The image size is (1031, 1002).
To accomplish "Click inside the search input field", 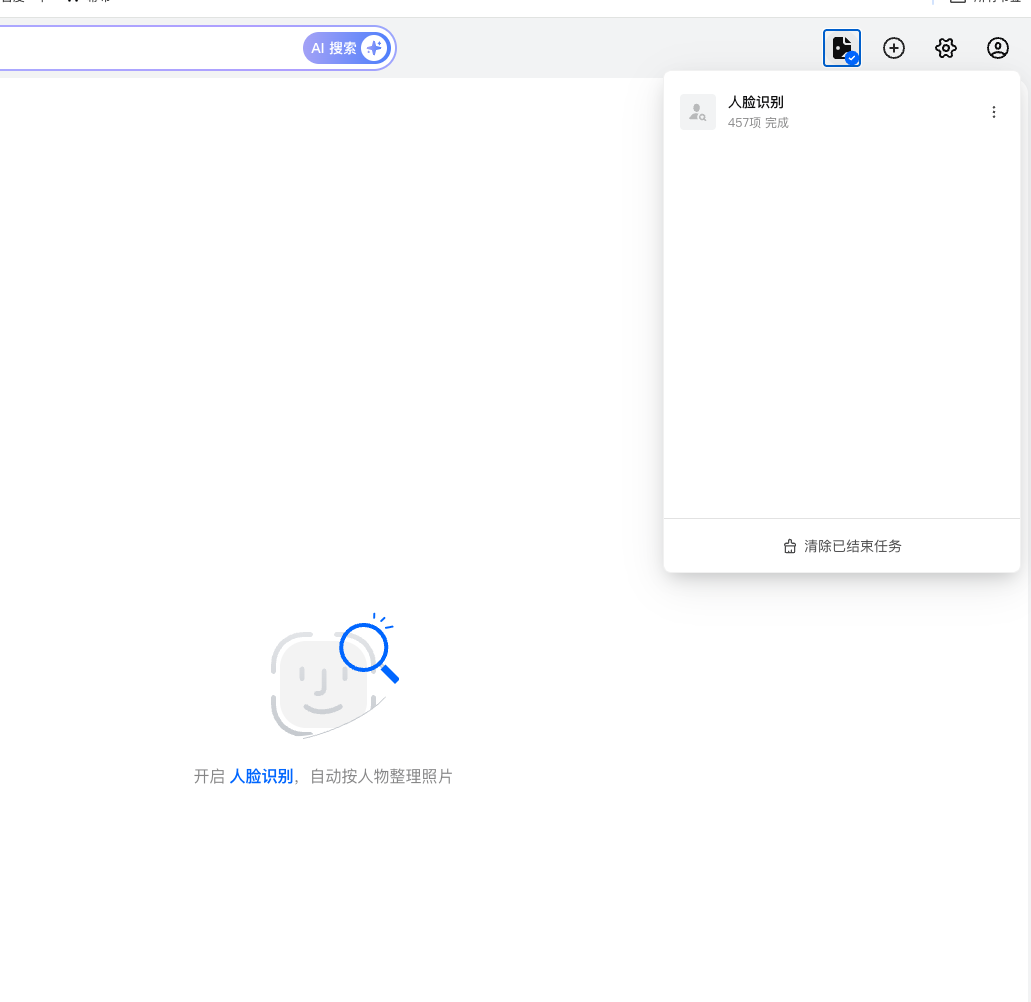I will click(x=150, y=47).
